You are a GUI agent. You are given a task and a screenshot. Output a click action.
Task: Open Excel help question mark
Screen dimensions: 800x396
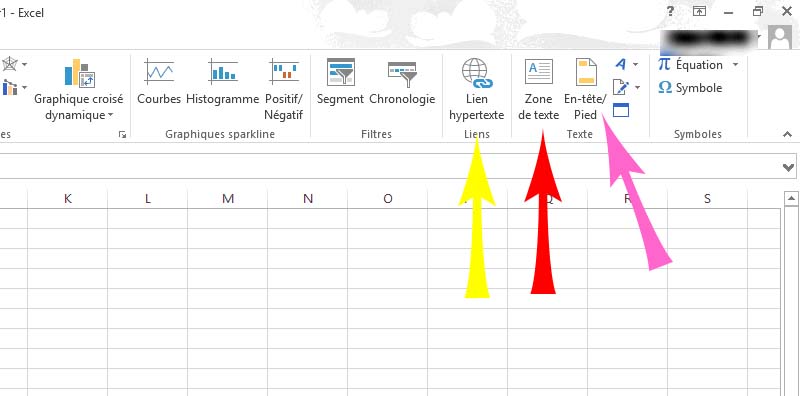point(670,12)
